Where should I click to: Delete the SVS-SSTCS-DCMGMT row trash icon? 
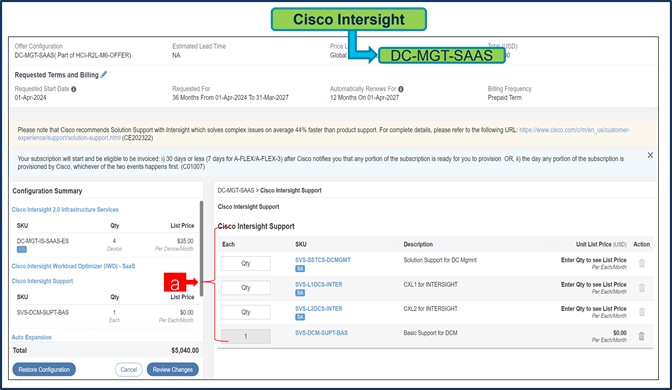(x=642, y=264)
